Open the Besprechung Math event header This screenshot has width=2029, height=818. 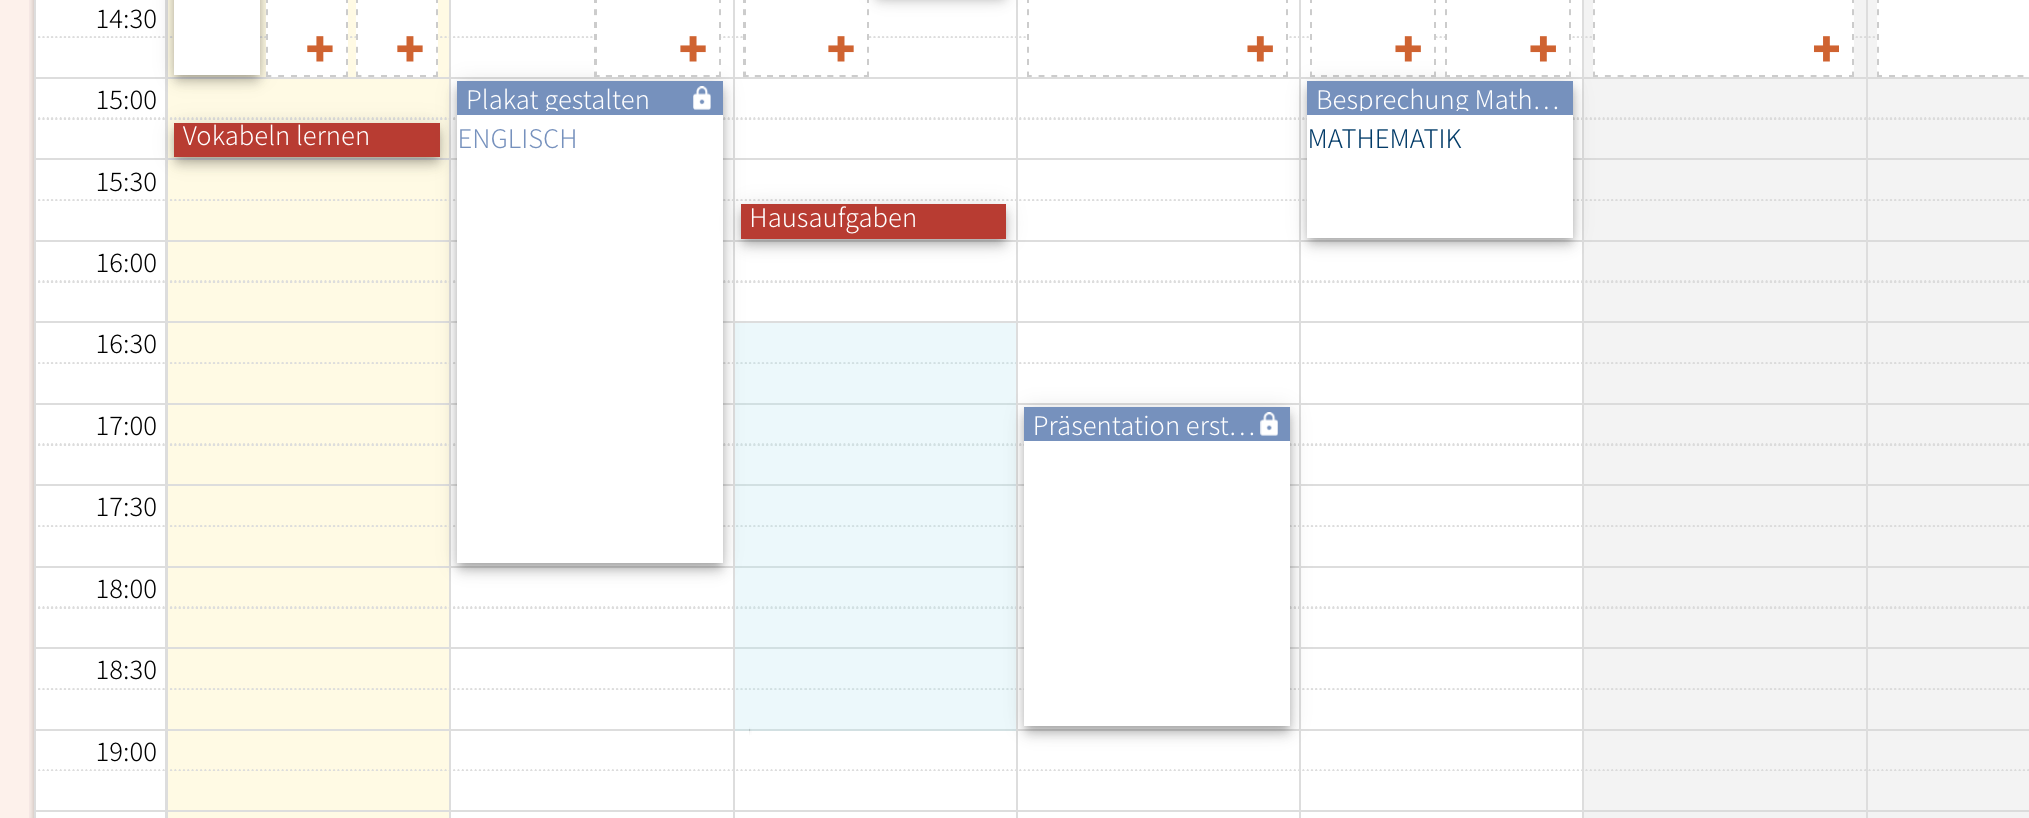[x=1437, y=100]
